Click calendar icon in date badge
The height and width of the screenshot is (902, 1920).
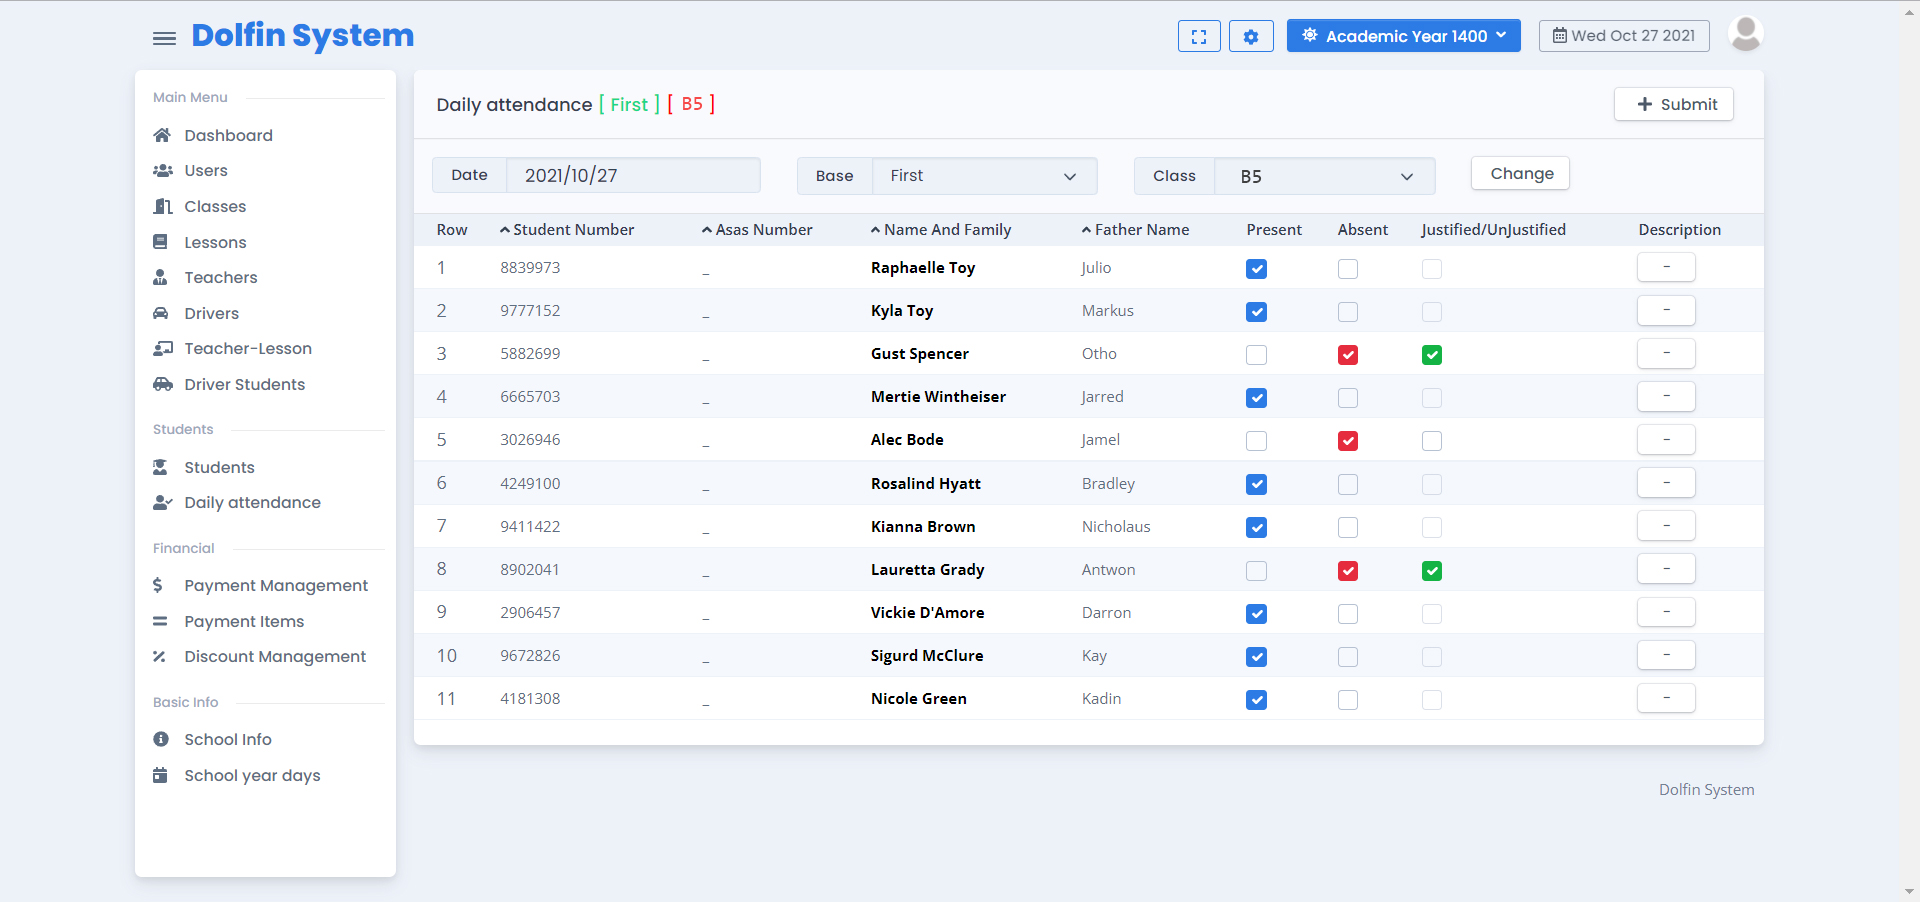(x=1560, y=36)
